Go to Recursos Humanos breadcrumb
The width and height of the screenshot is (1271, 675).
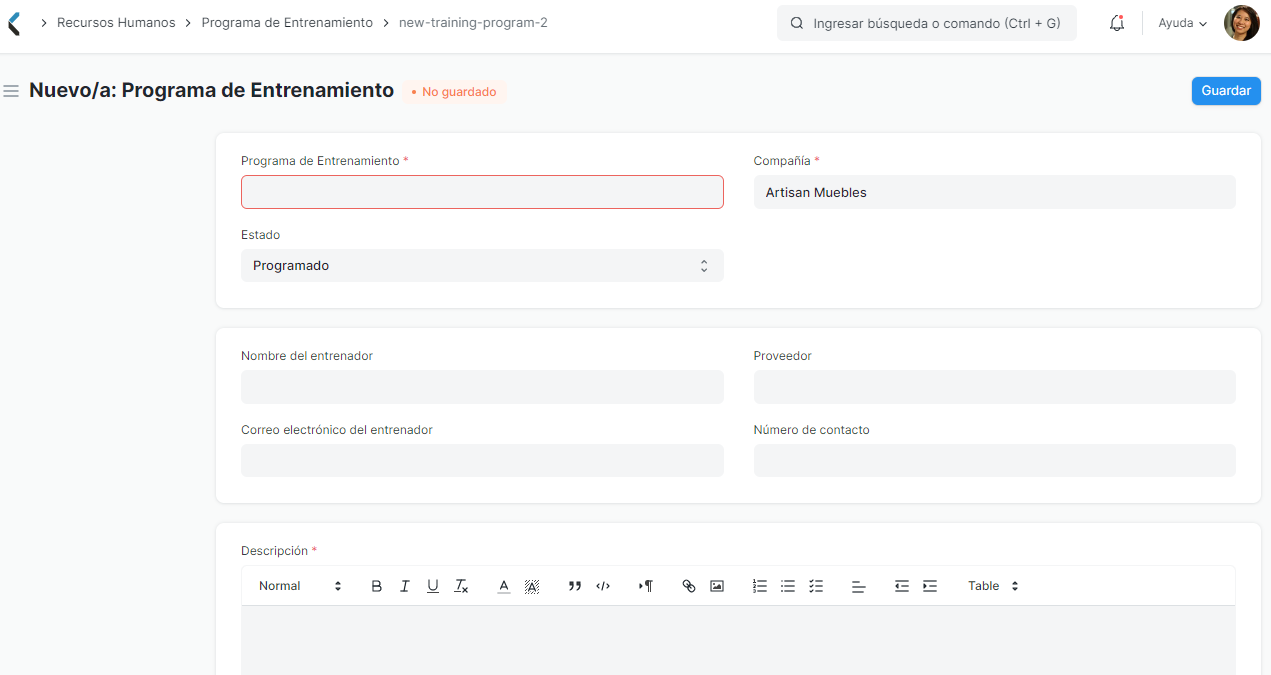click(x=116, y=23)
